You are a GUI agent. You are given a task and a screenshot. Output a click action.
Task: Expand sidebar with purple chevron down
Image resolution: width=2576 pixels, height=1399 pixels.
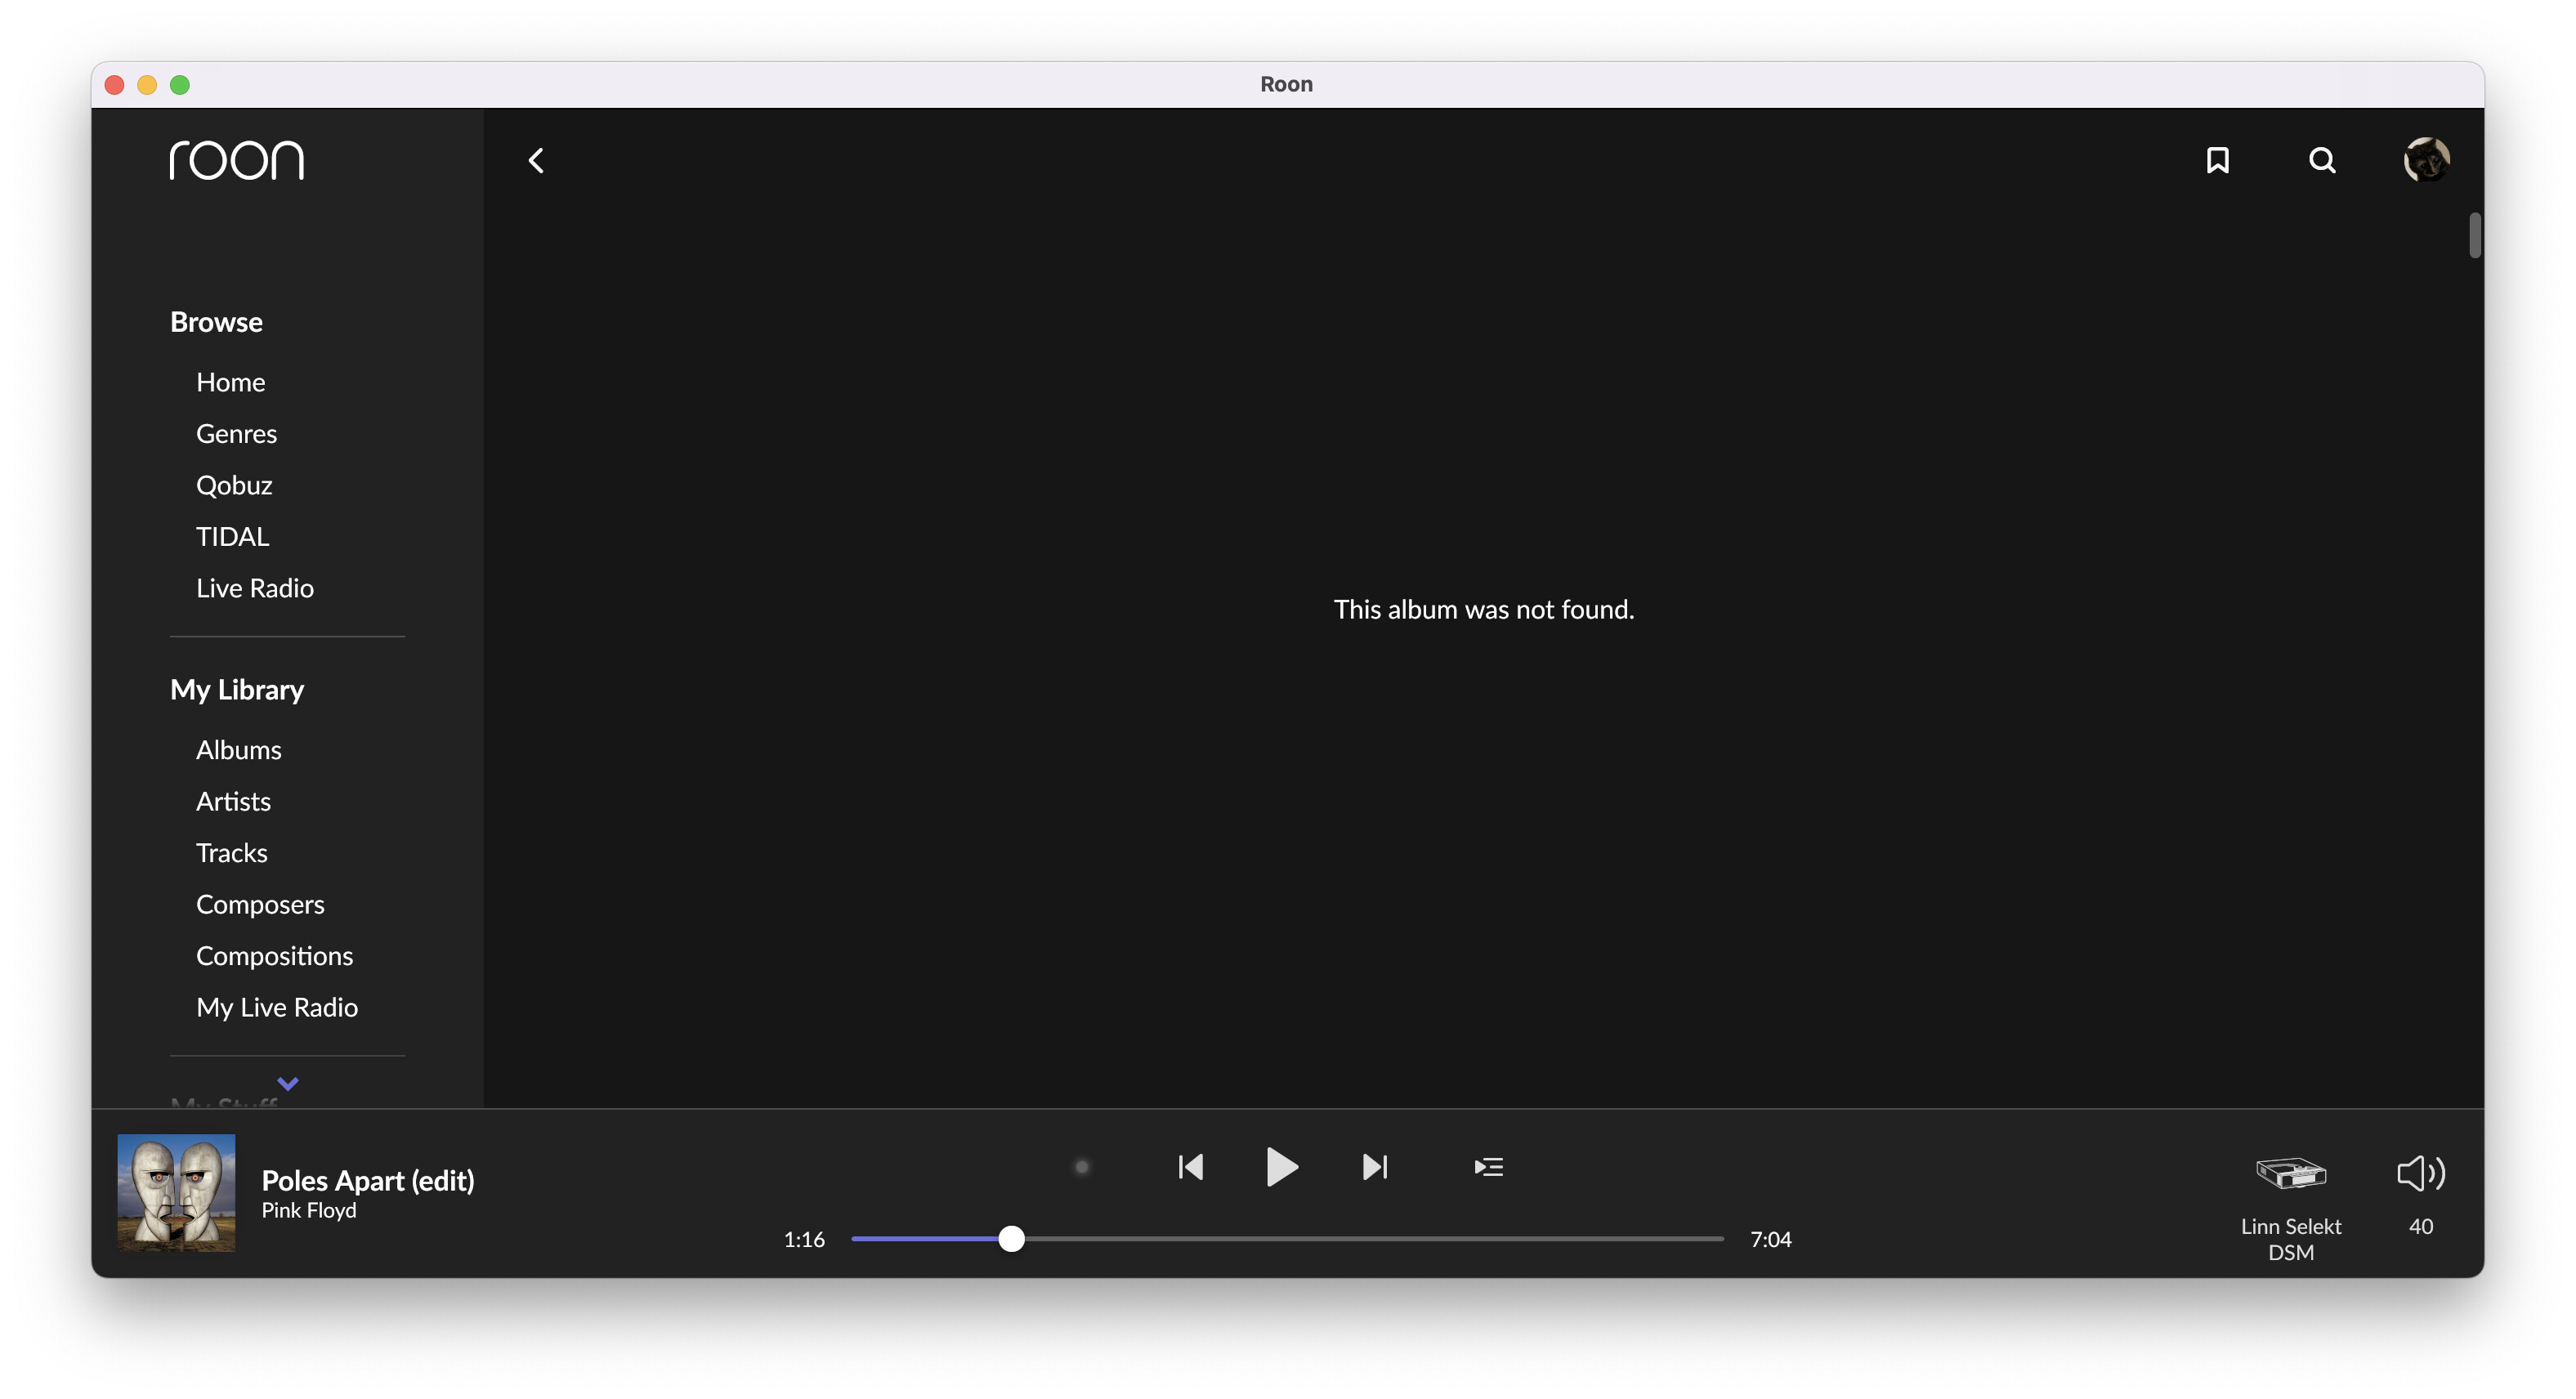click(x=288, y=1084)
